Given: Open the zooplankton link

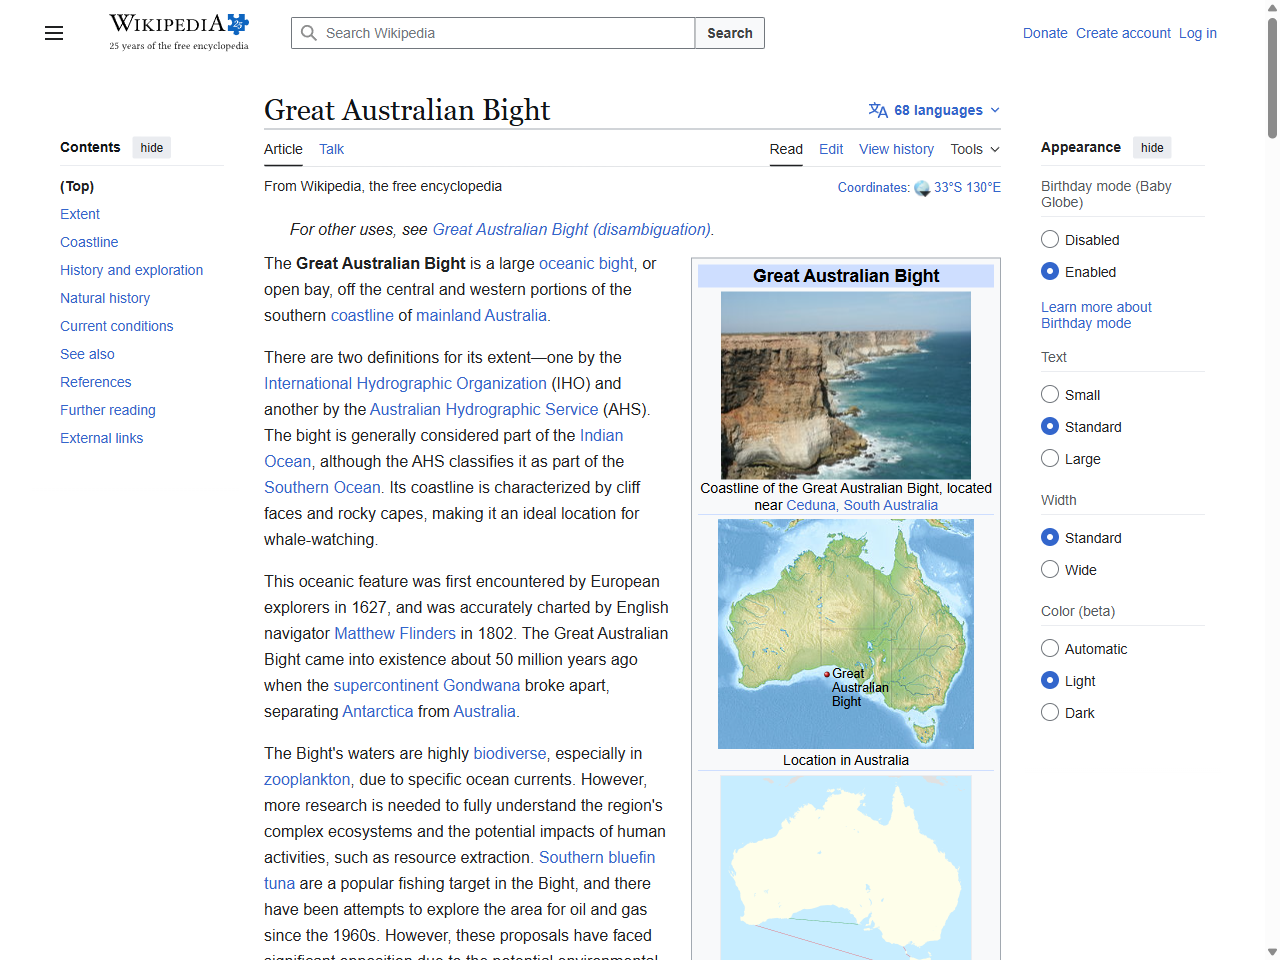Looking at the screenshot, I should (307, 779).
